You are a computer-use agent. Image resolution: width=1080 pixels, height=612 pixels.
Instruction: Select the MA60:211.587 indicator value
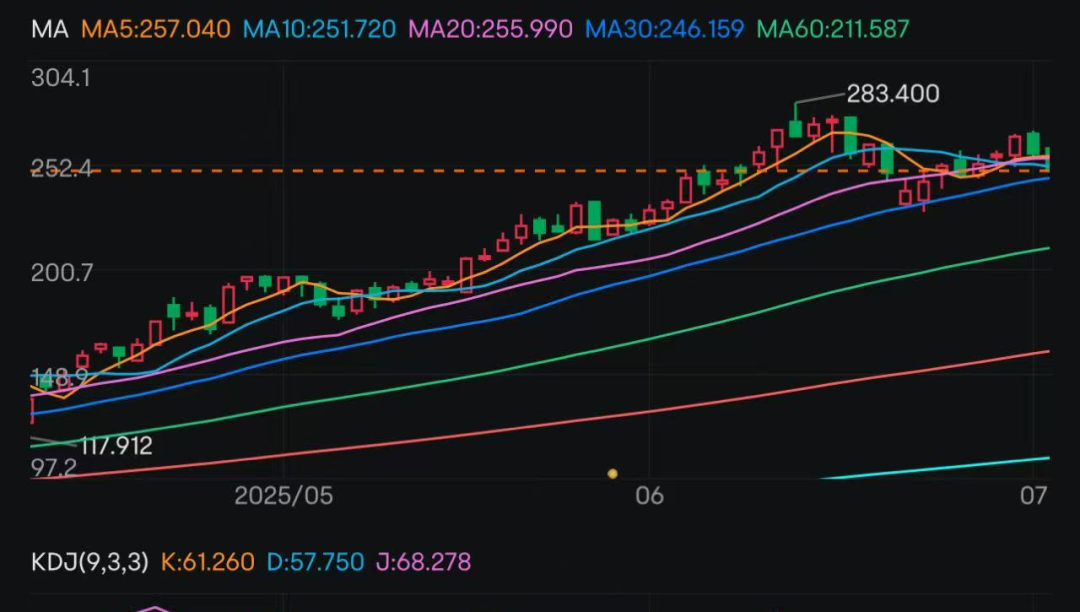coord(833,29)
